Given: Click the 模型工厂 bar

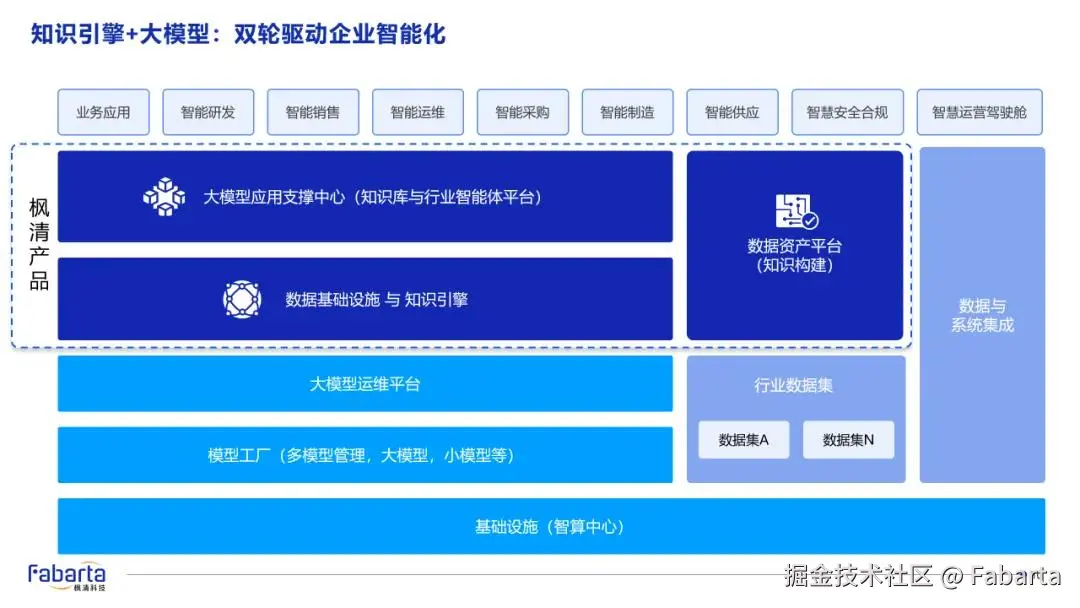Looking at the screenshot, I should (x=365, y=455).
